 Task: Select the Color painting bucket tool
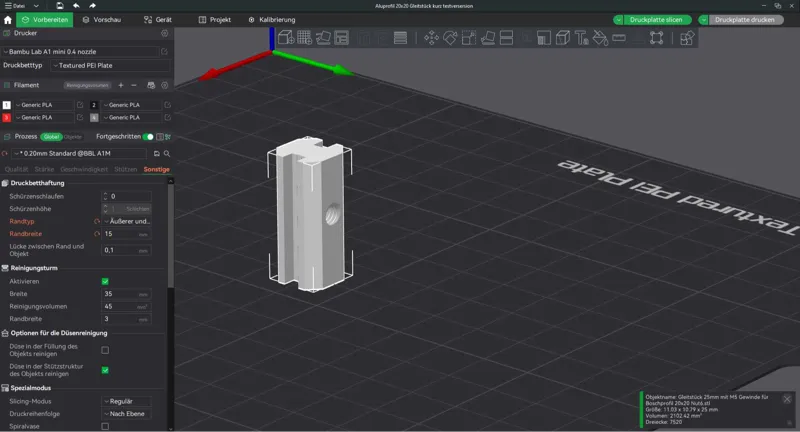600,38
